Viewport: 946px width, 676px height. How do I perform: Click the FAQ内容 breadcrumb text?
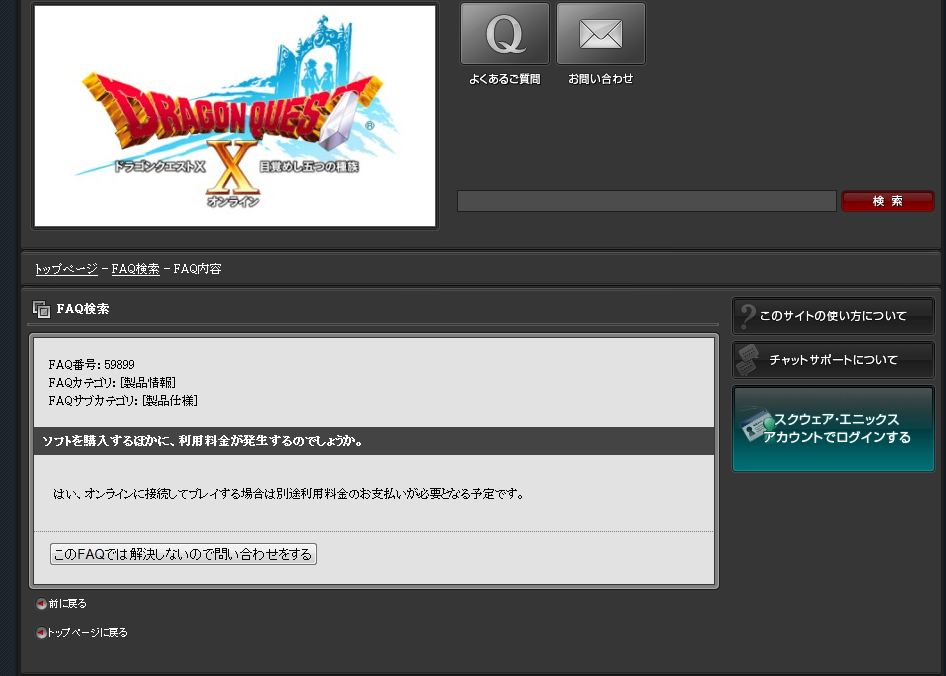(197, 269)
